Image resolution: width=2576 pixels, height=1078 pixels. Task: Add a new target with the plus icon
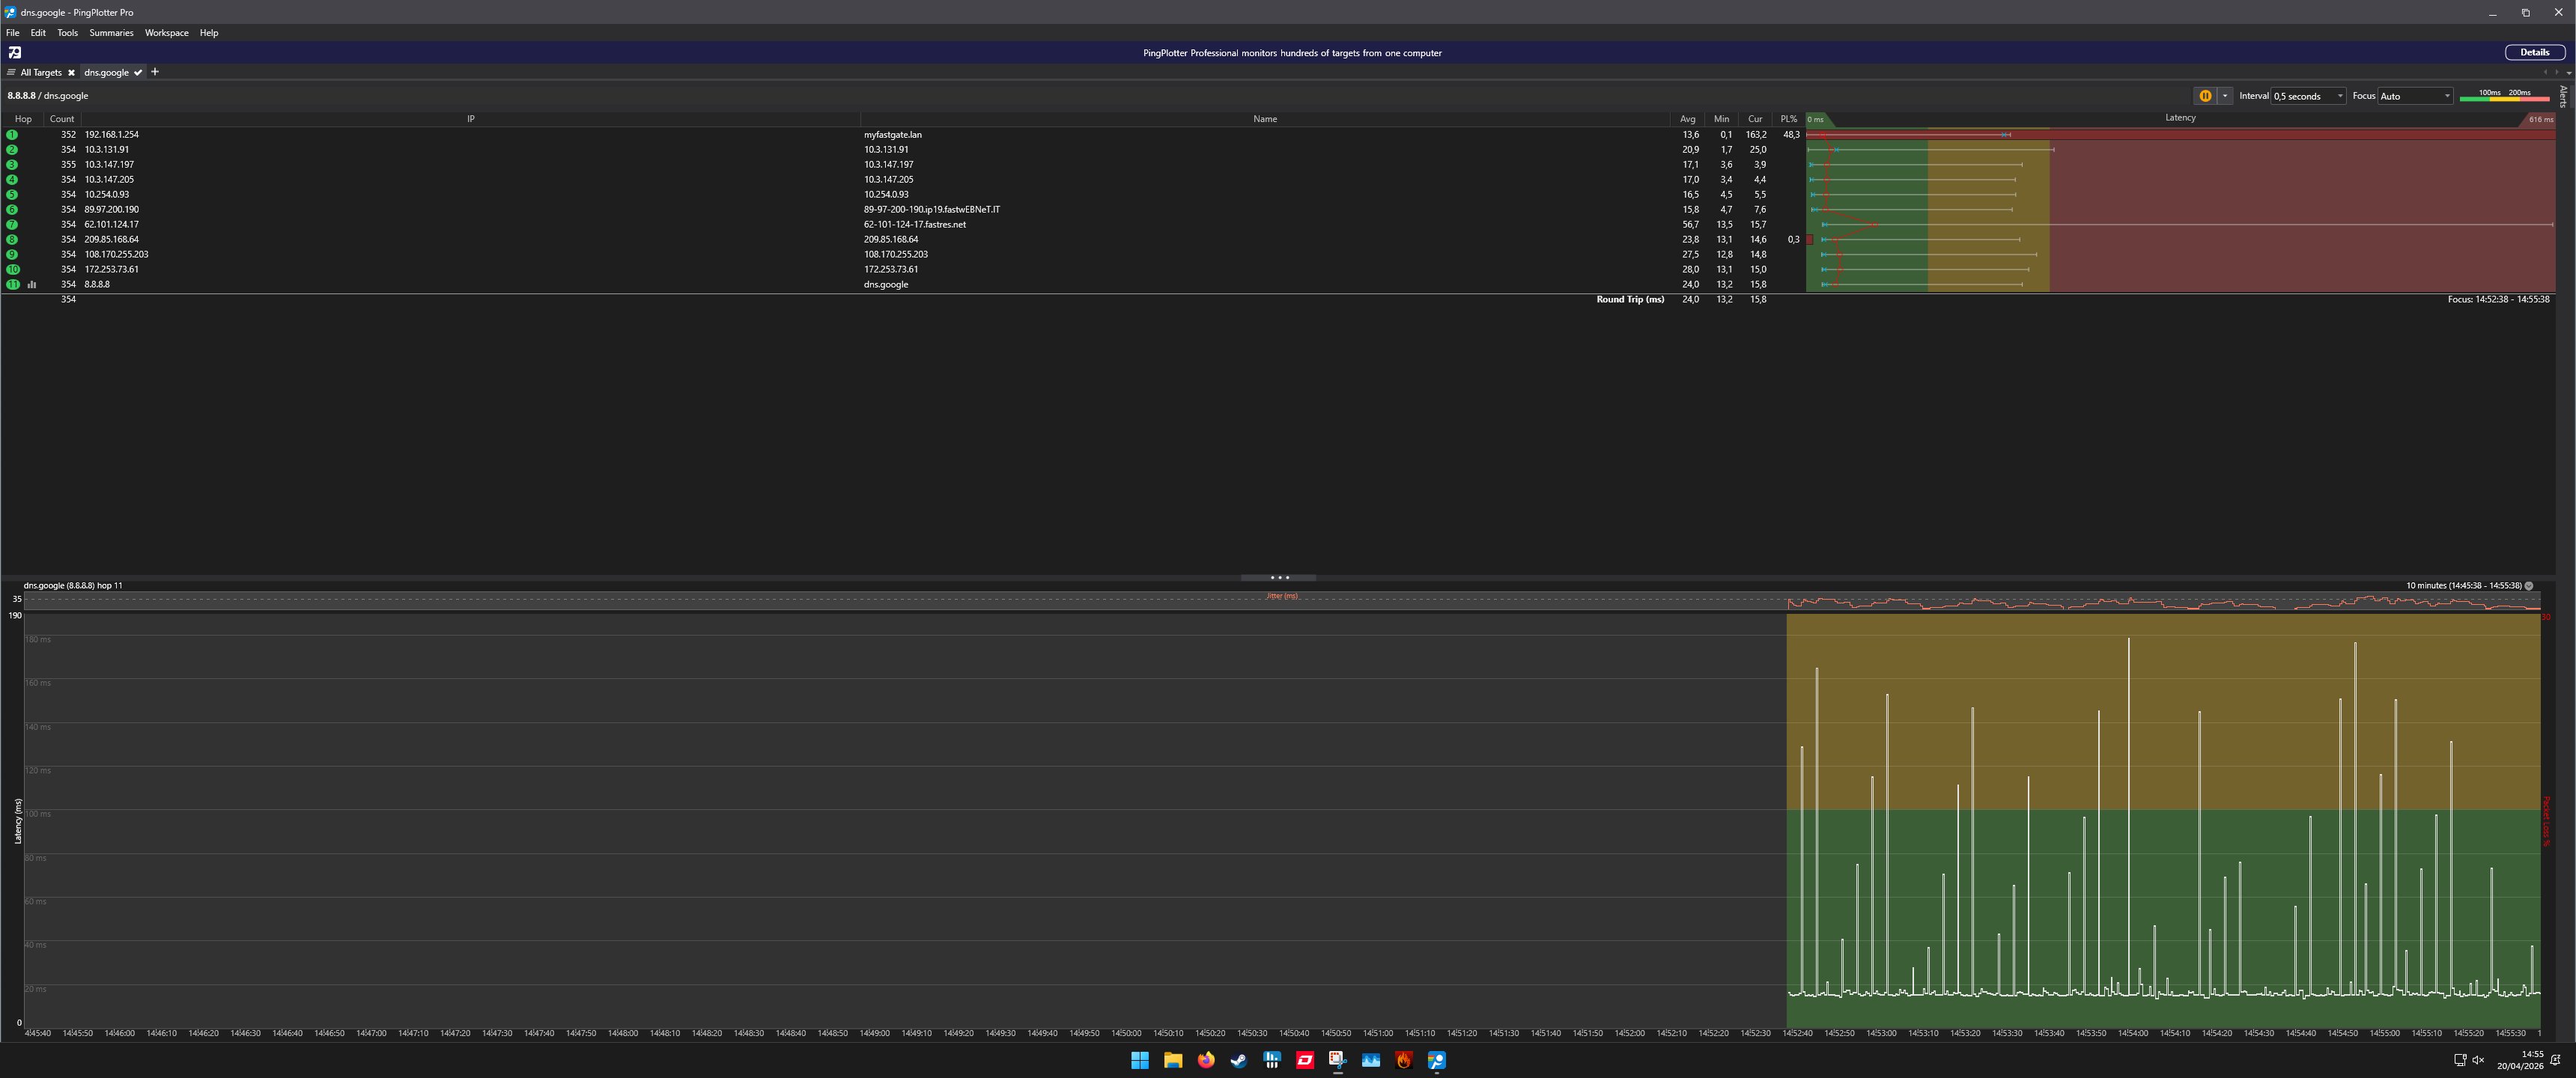[x=155, y=72]
